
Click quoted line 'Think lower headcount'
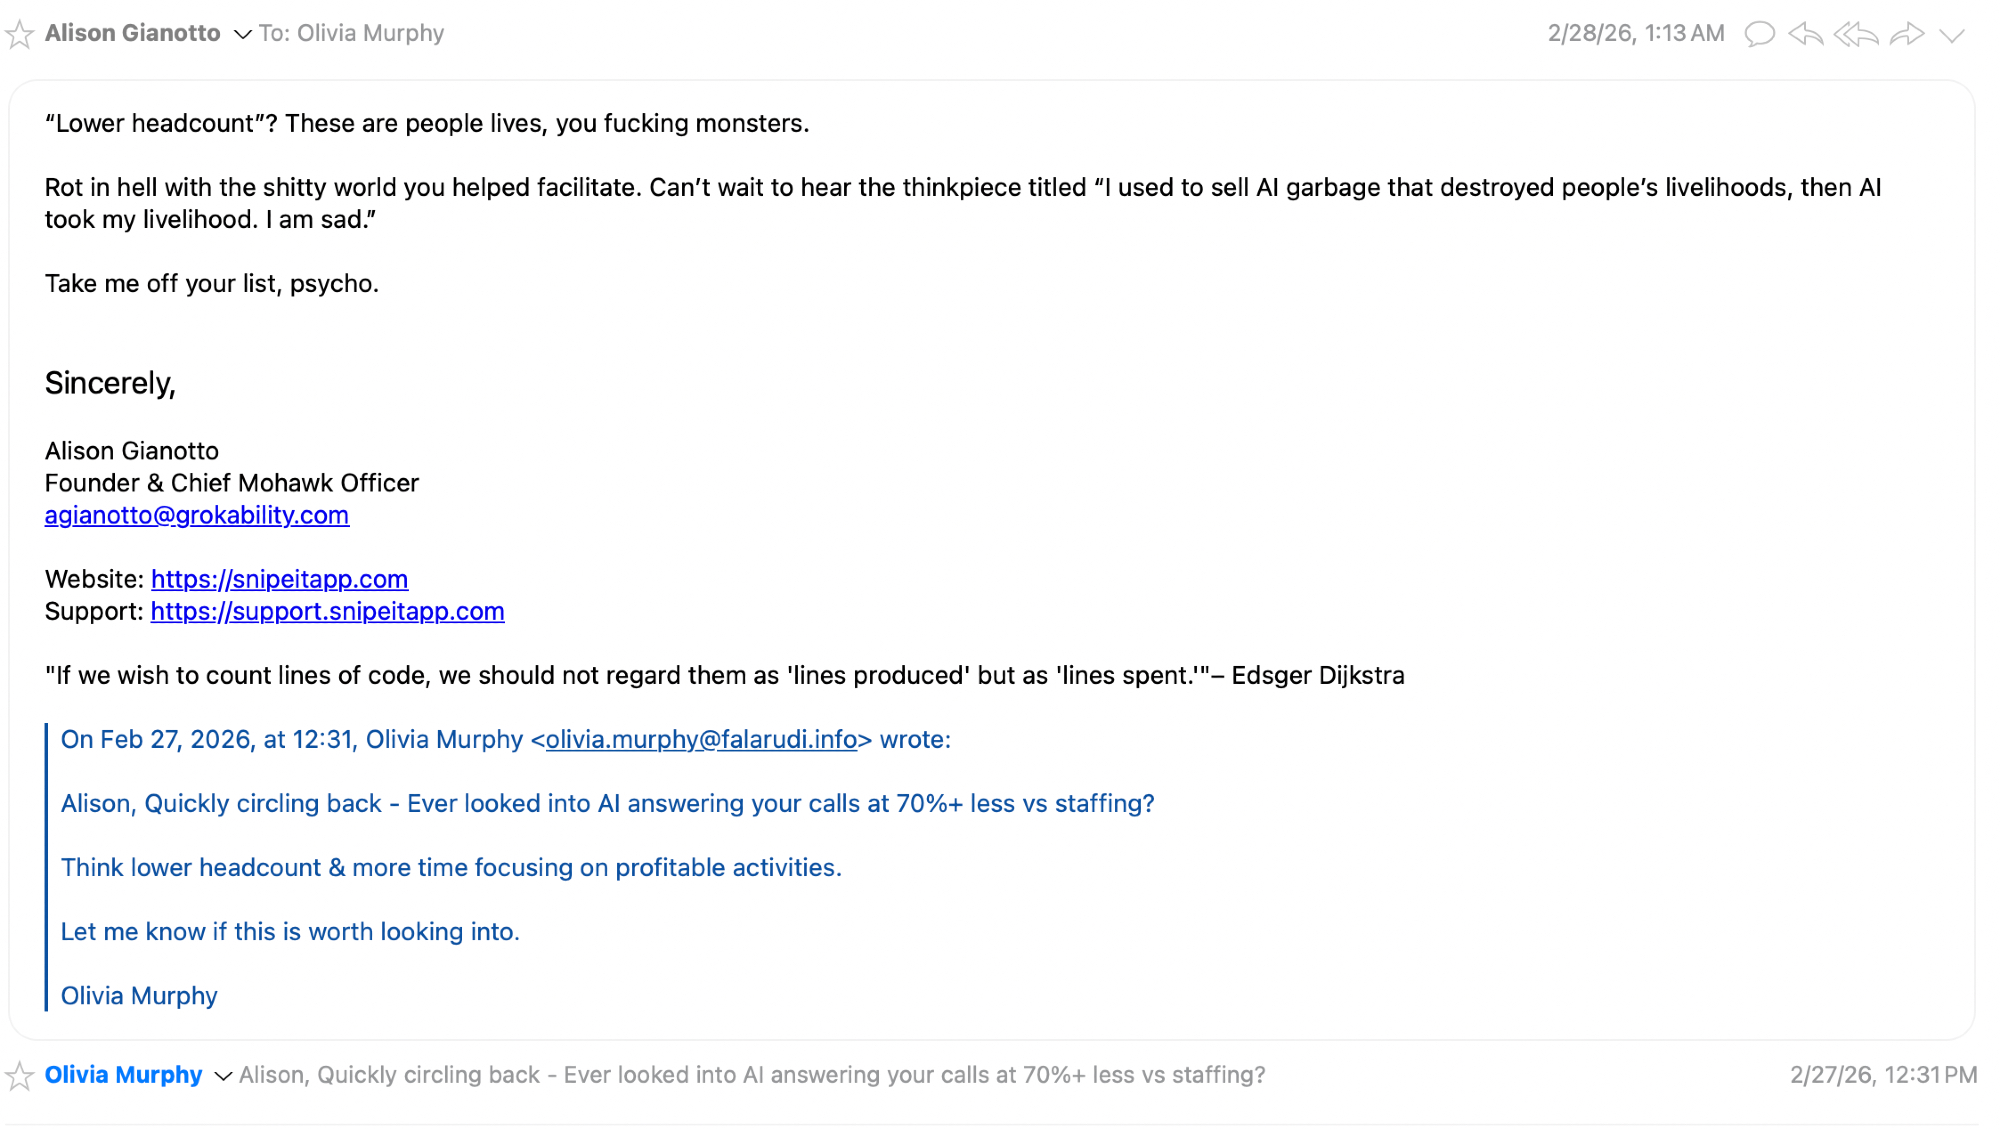pos(451,867)
